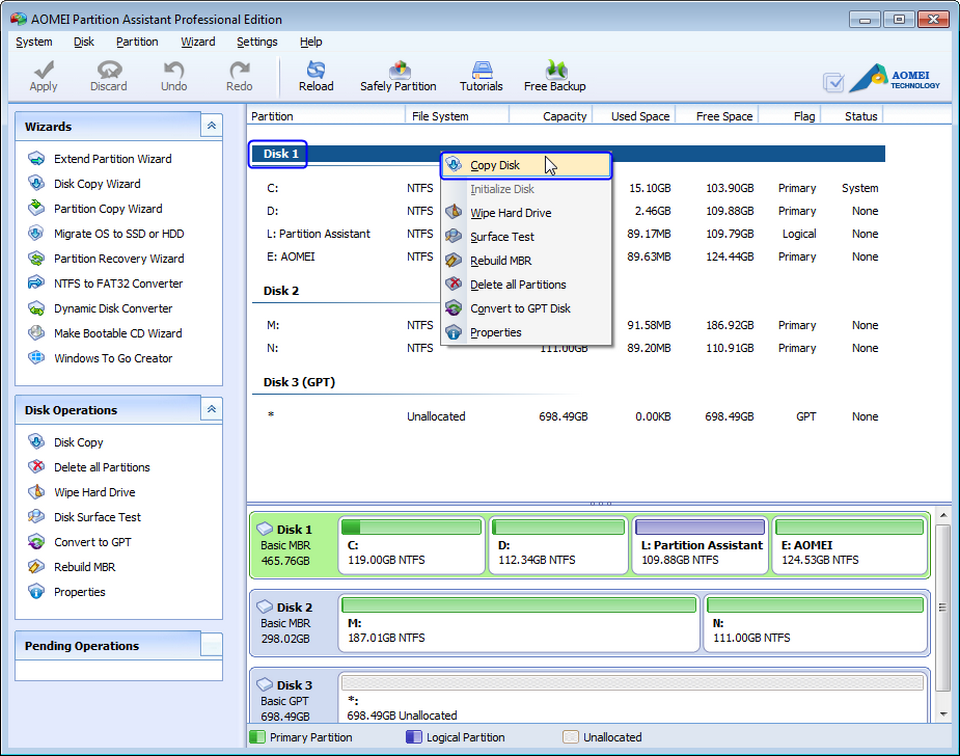The width and height of the screenshot is (960, 756).
Task: Select Disk 3 (GPT) header in list
Action: pyautogui.click(x=299, y=382)
